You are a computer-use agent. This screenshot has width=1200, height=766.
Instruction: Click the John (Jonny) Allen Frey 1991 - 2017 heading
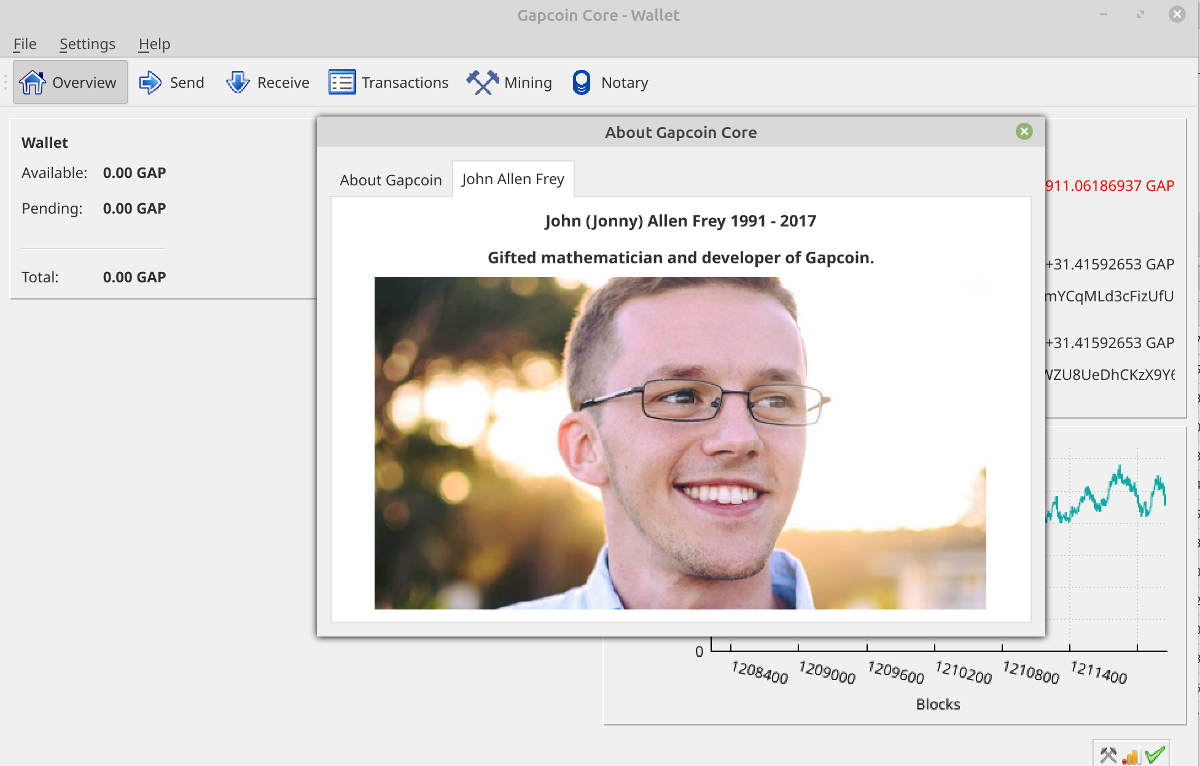[x=681, y=220]
